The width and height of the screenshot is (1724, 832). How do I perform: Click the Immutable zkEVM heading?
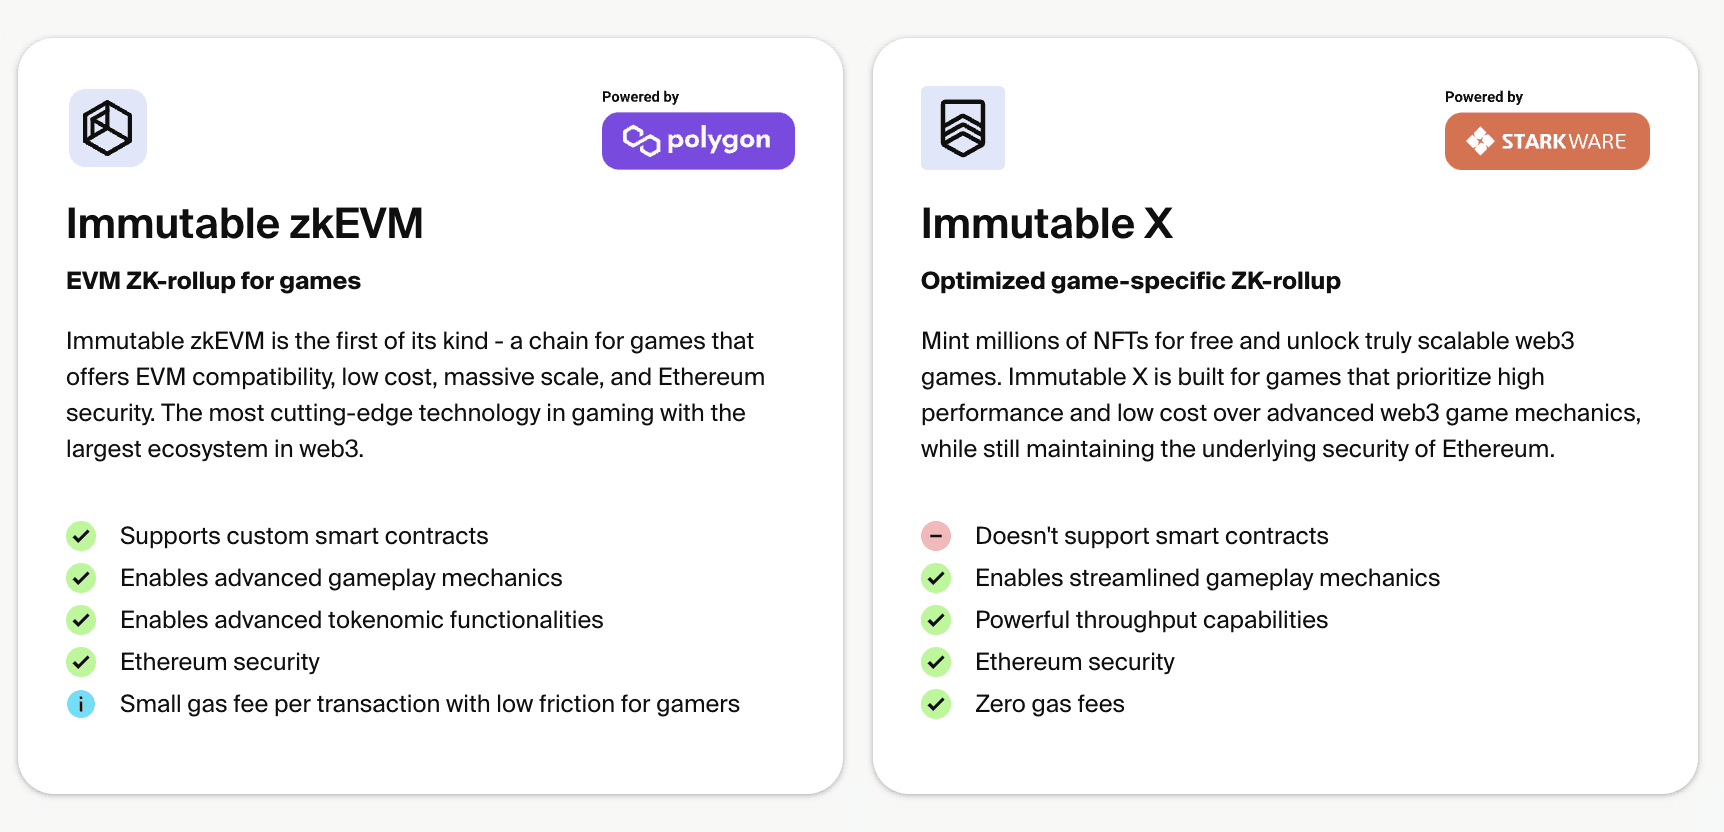click(x=245, y=224)
